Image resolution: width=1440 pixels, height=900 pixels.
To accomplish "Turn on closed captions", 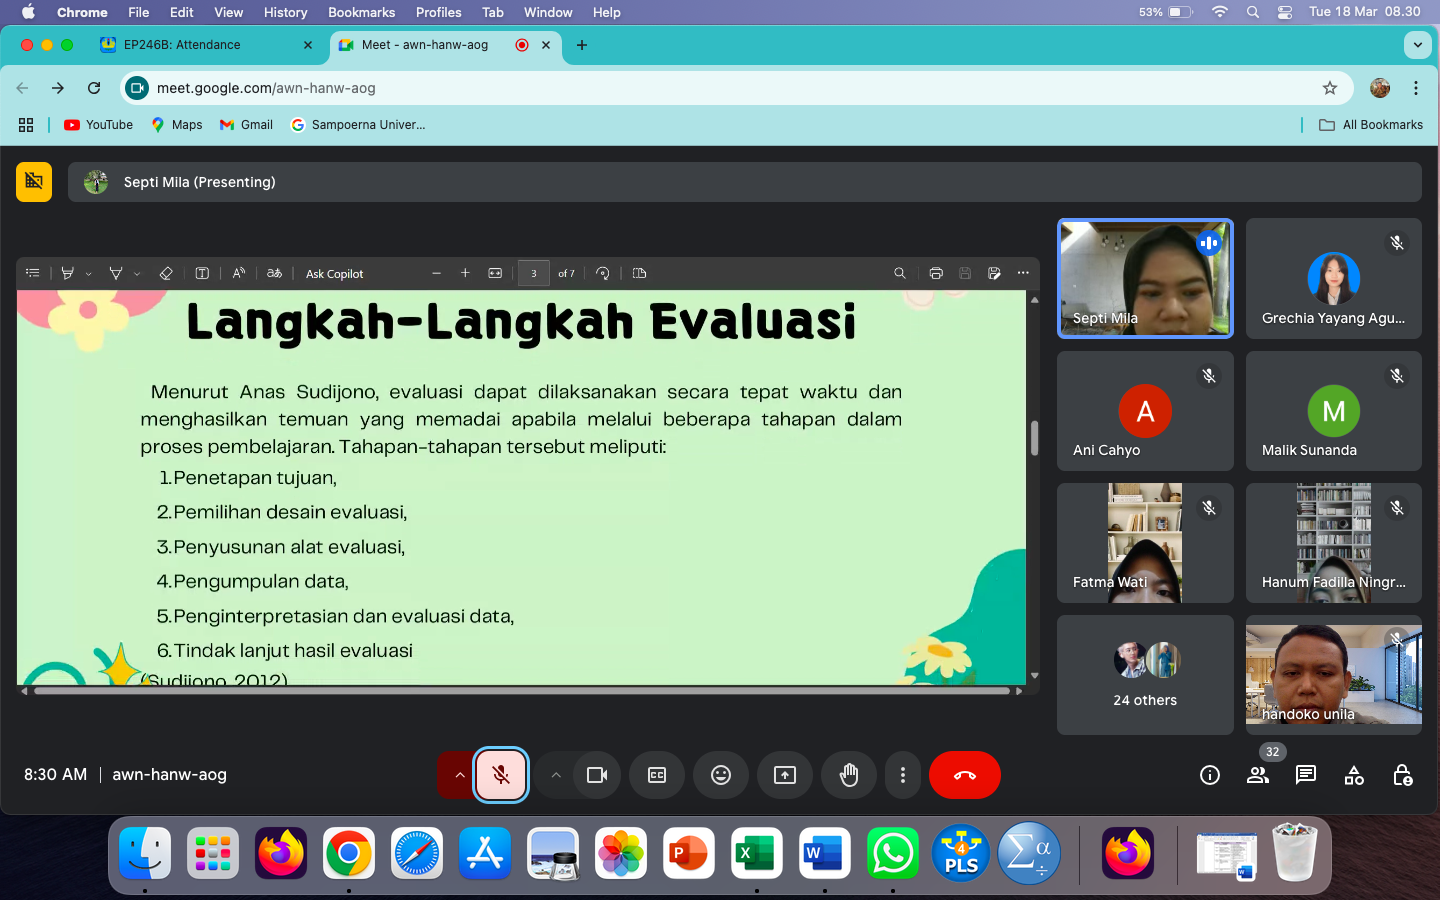I will pos(657,775).
